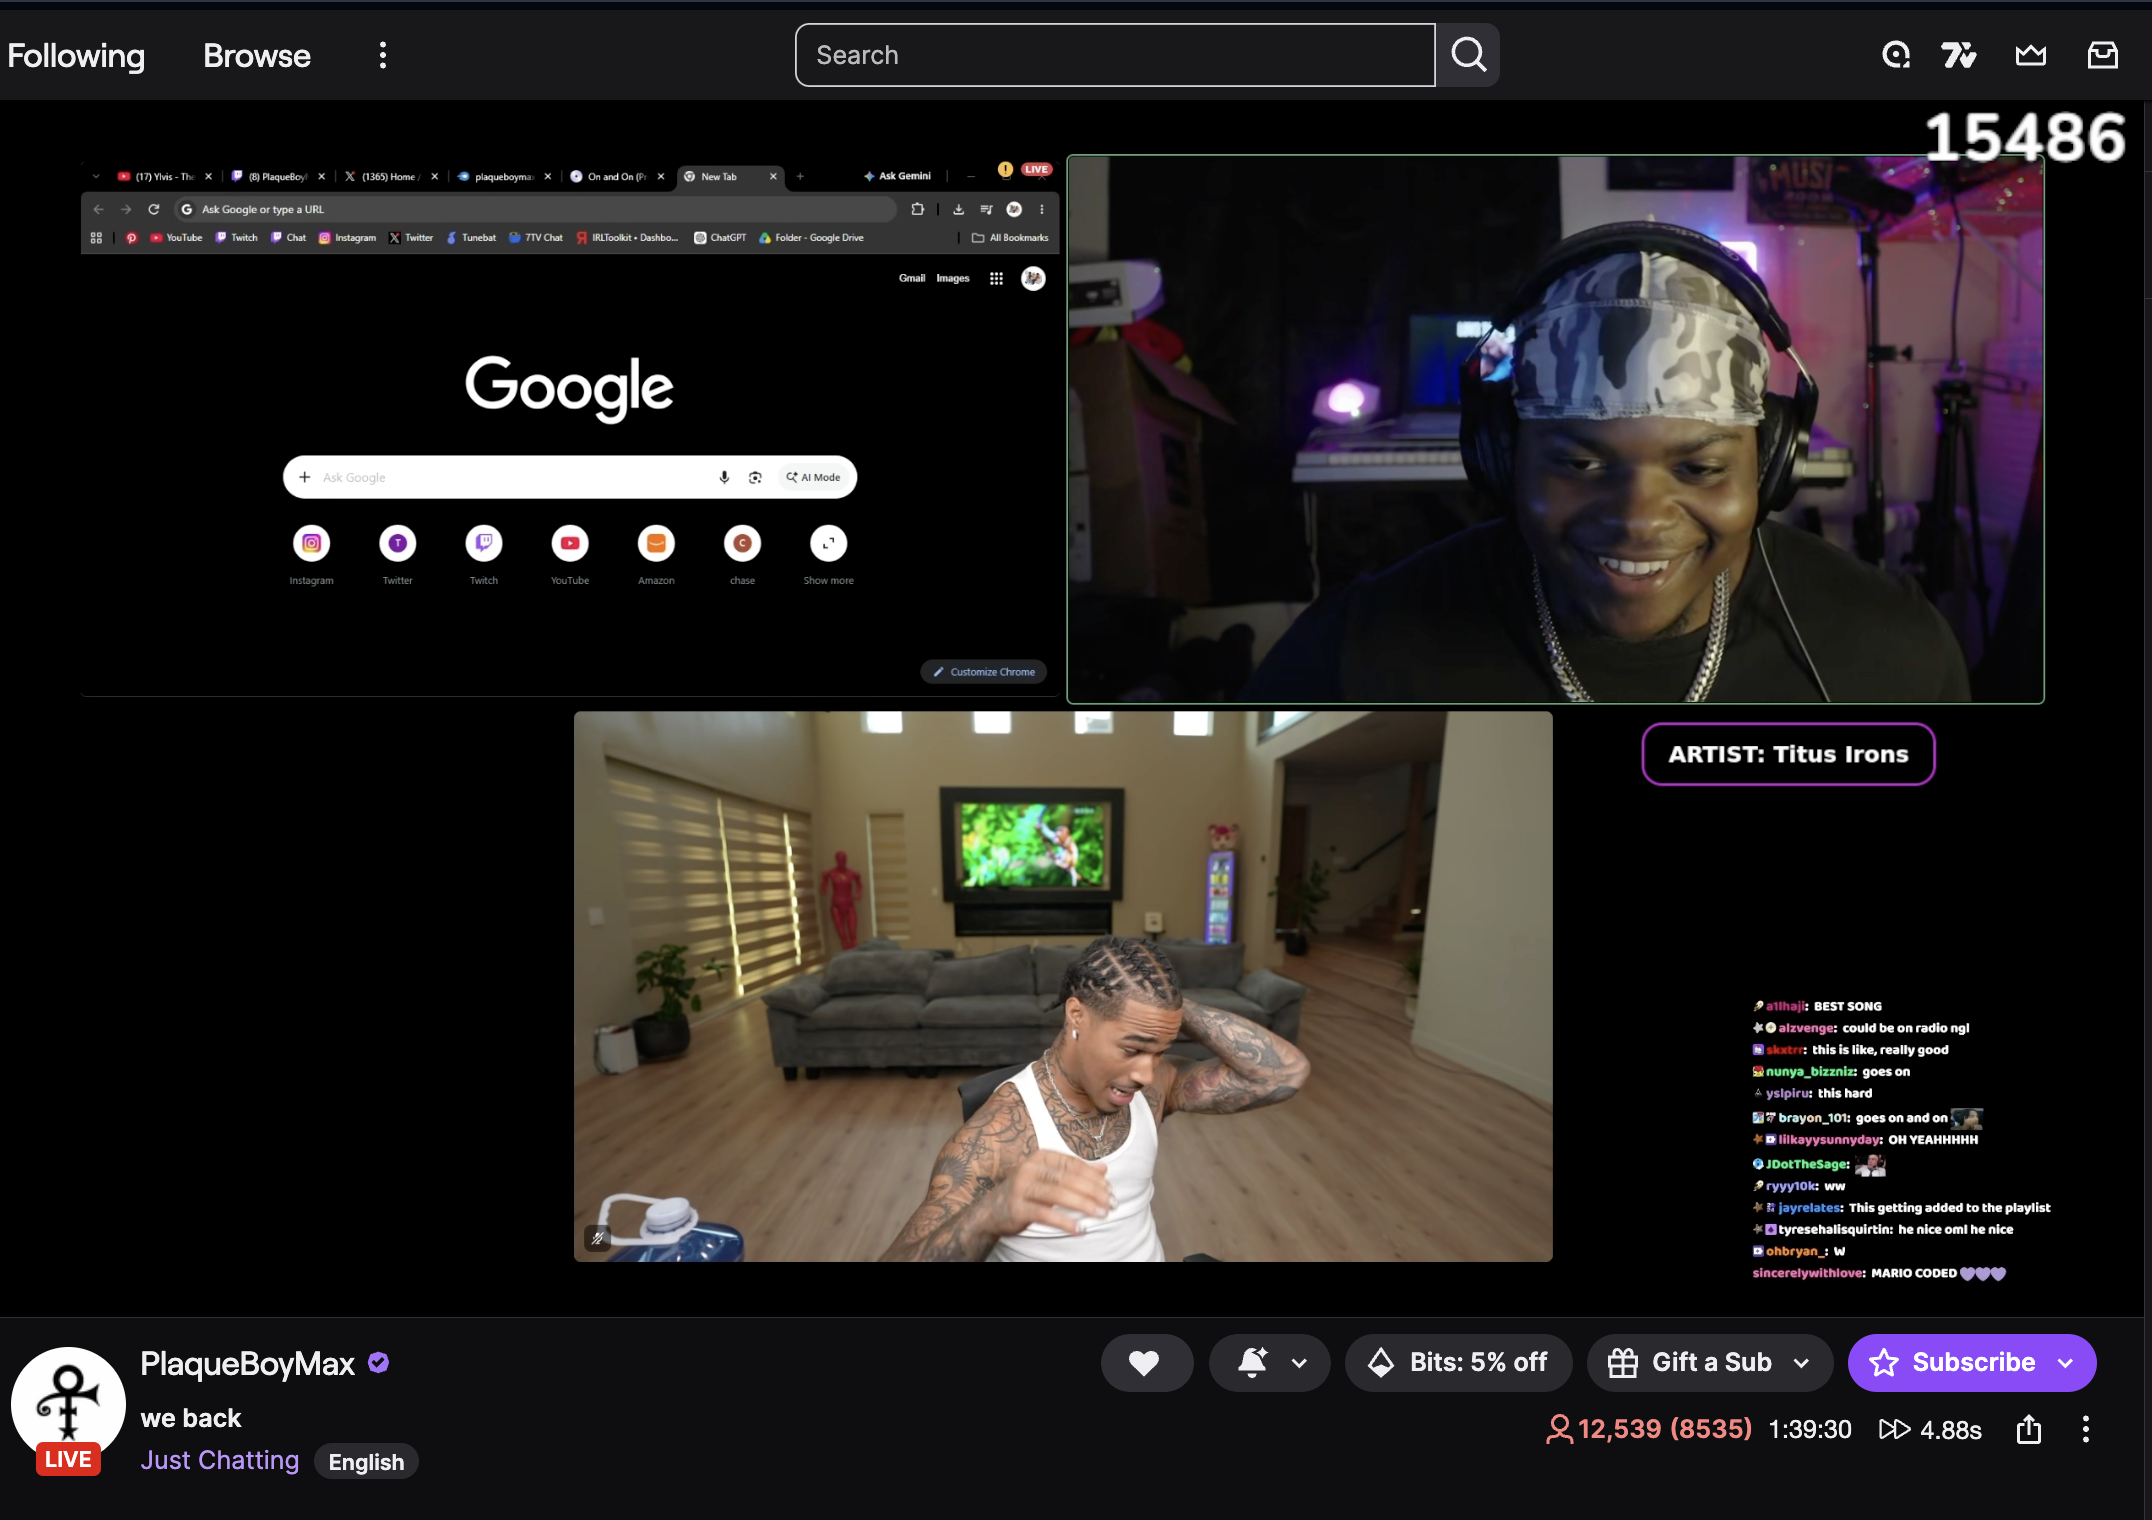2152x1520 pixels.
Task: Open the ChatGPT bookmark in streamed Chrome
Action: click(x=721, y=238)
